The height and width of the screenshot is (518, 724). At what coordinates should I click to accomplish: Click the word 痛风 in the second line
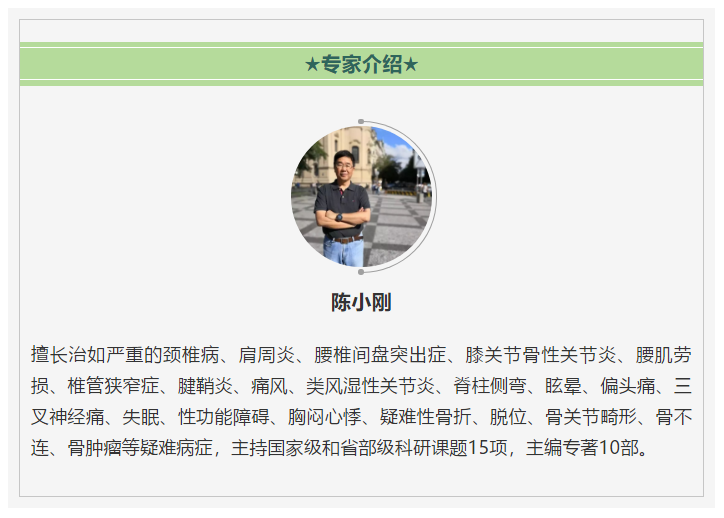[270, 386]
